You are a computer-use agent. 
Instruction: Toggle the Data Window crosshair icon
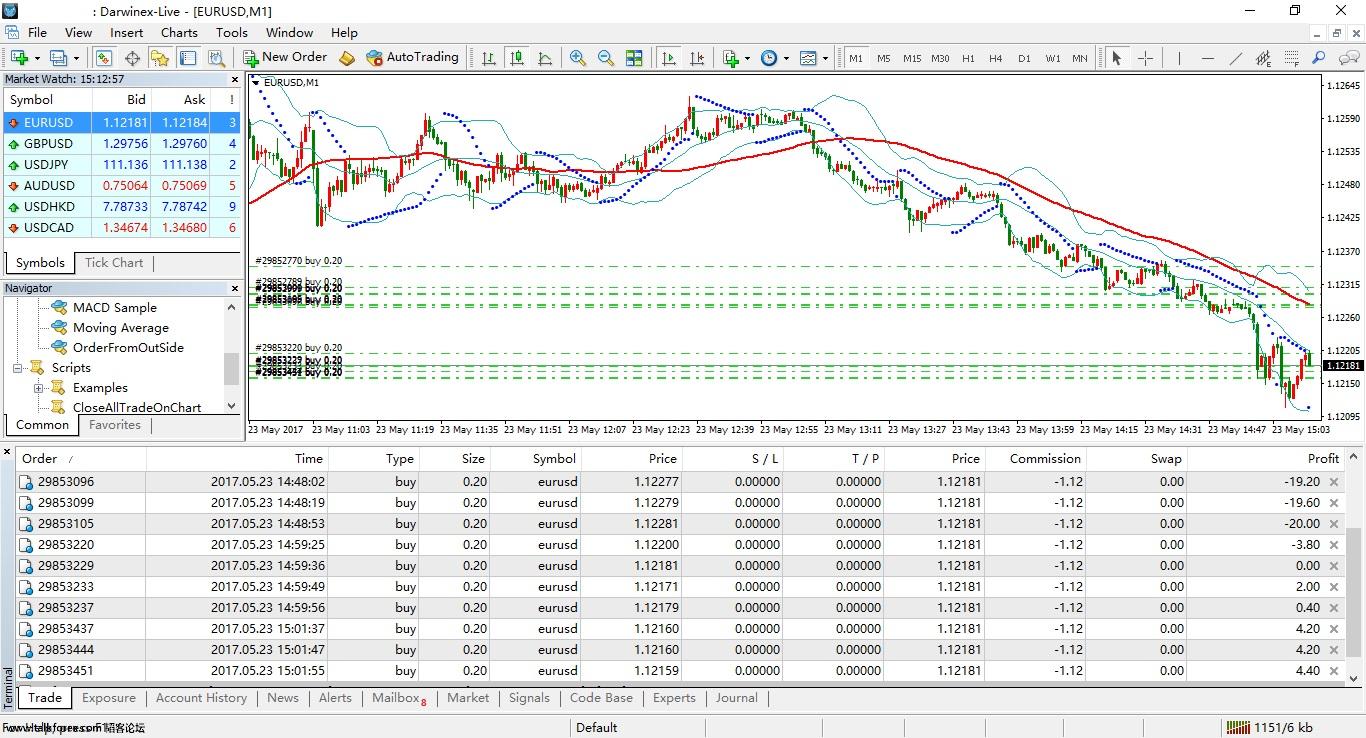point(131,58)
